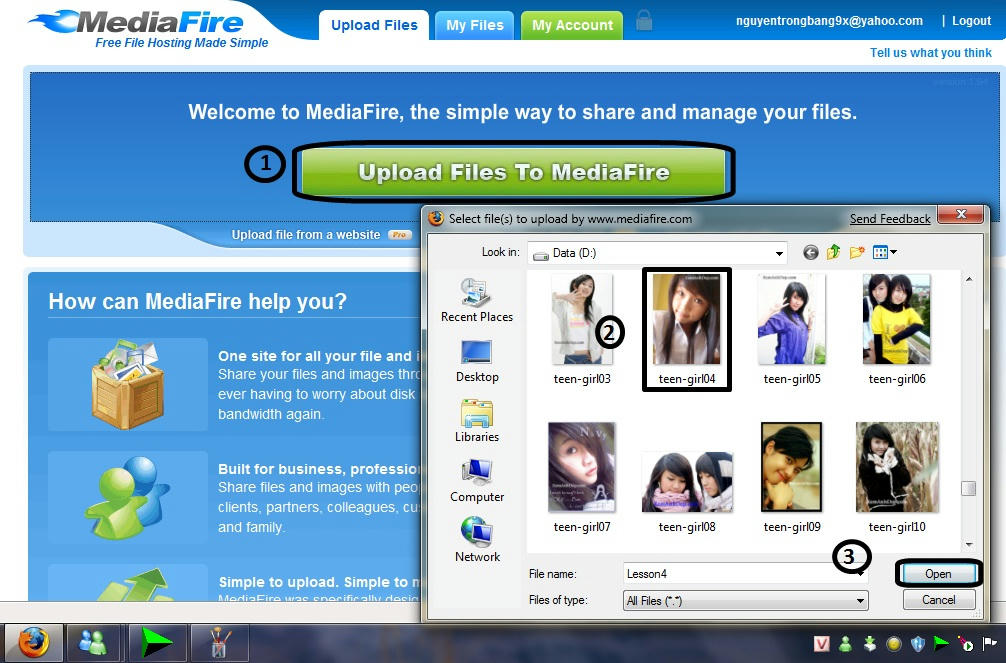Create a new folder in the dialog
This screenshot has width=1006, height=663.
[857, 252]
